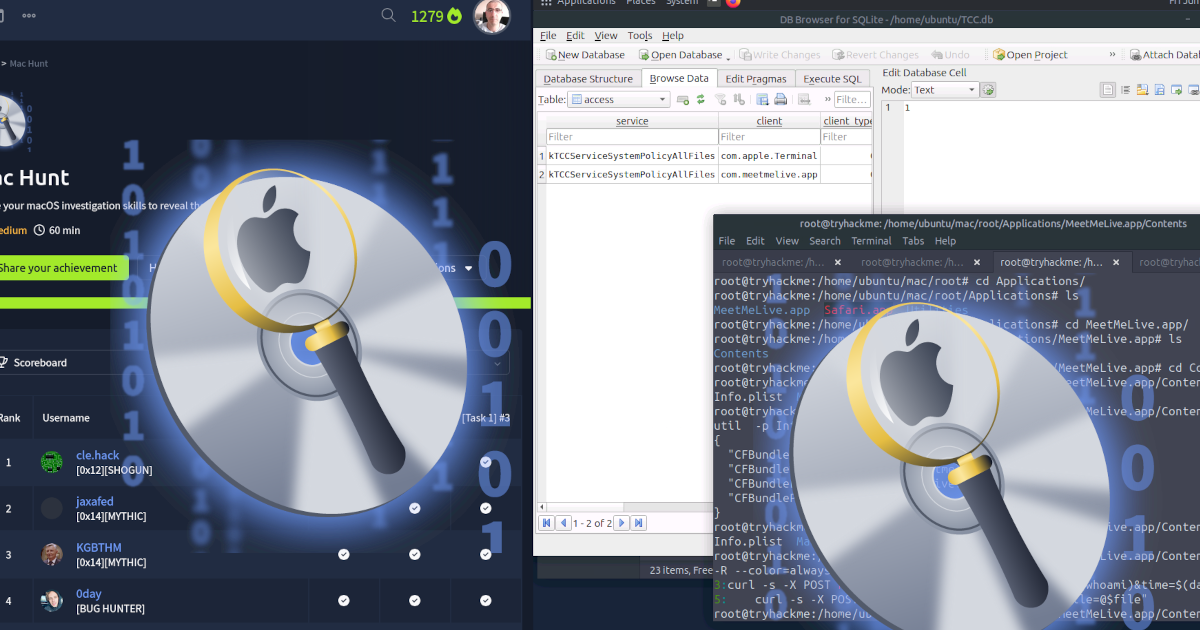
Task: Click Share your achievement button
Action: (x=62, y=268)
